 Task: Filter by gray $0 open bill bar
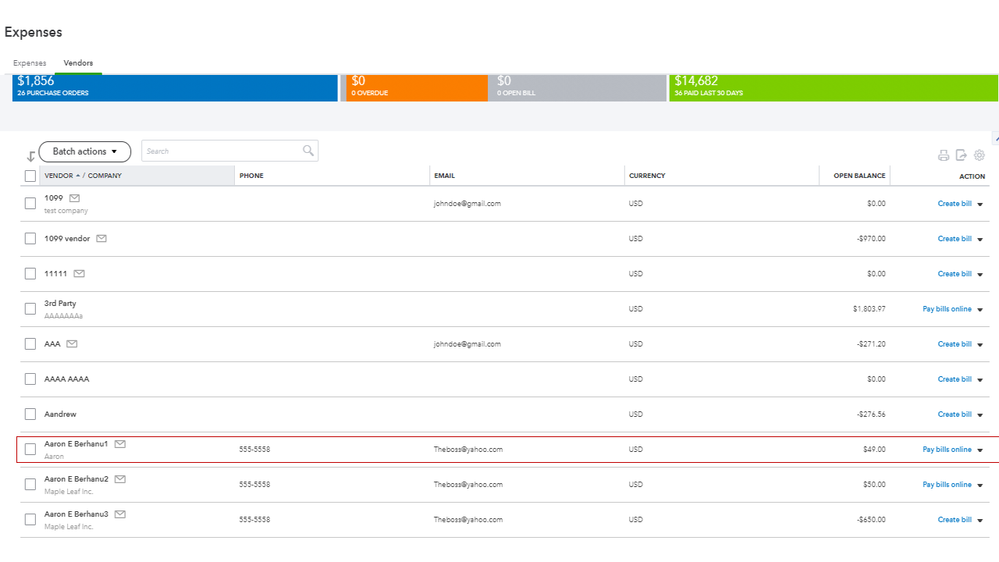[577, 88]
